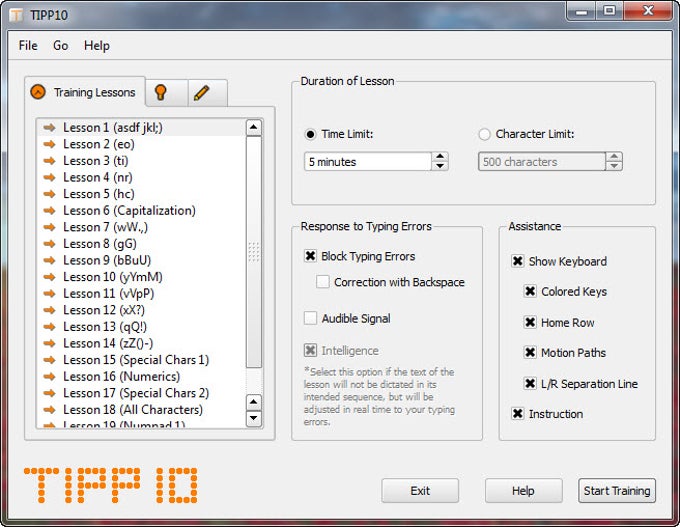Image resolution: width=680 pixels, height=527 pixels.
Task: Open the Go menu
Action: click(61, 46)
